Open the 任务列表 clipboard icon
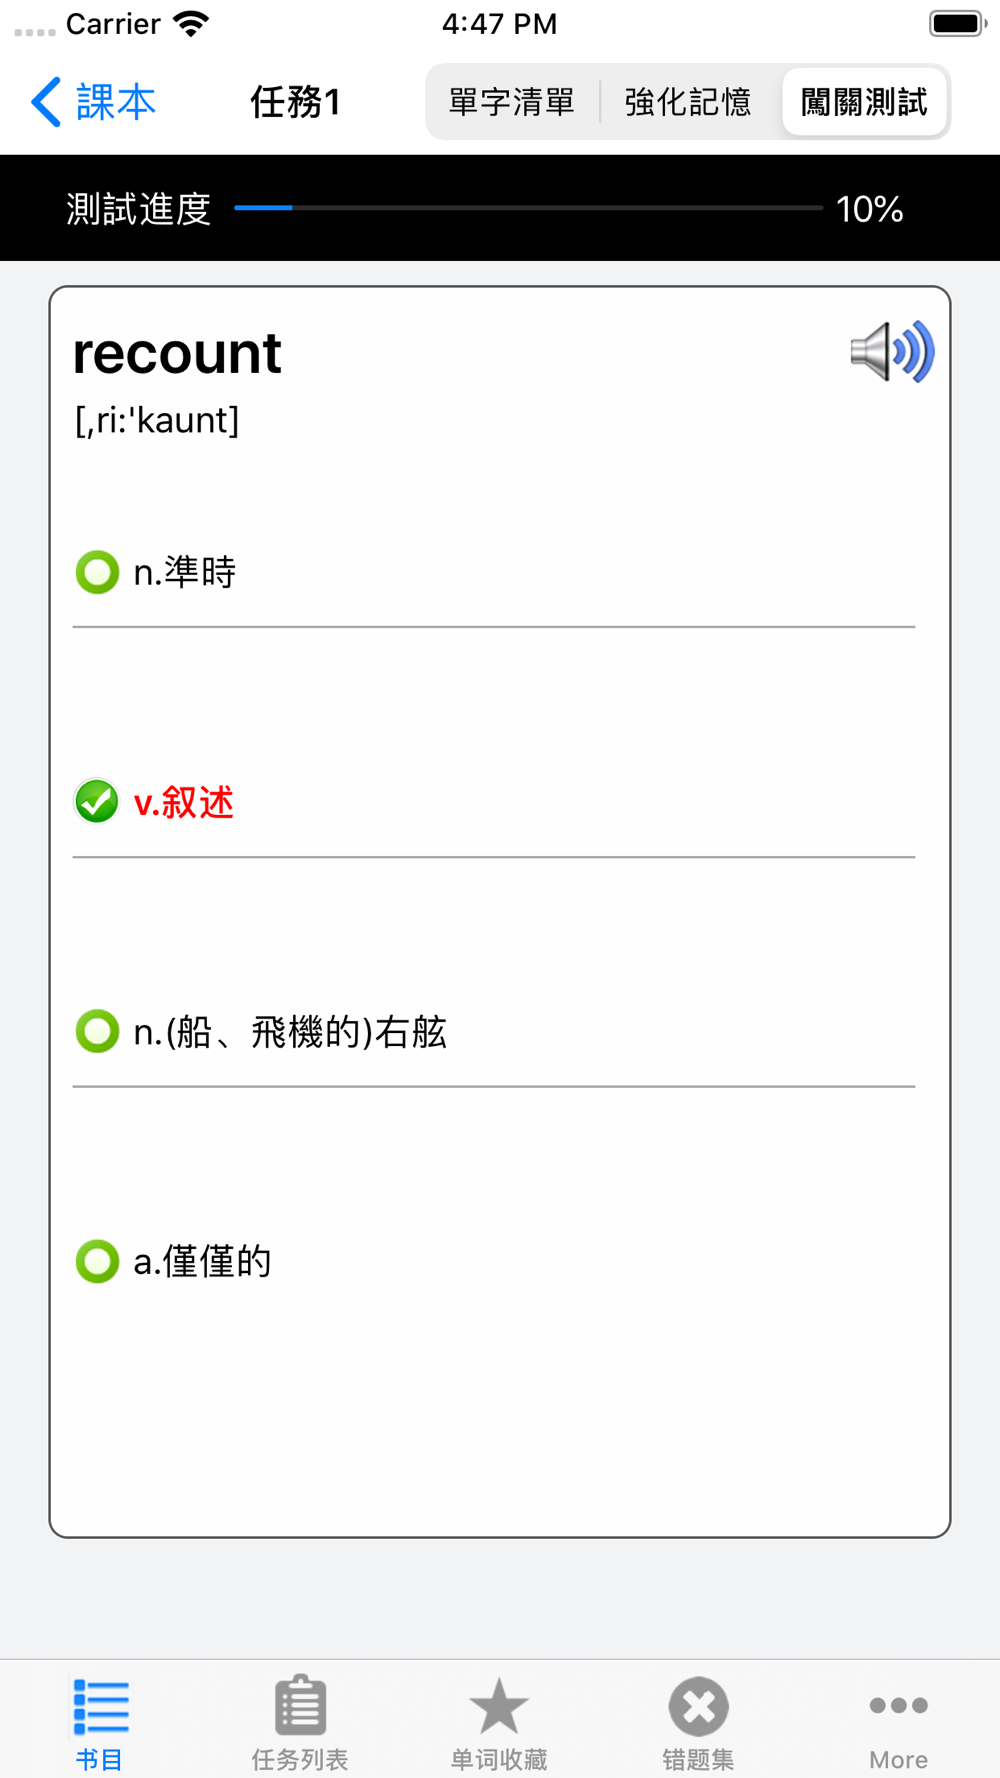1000x1778 pixels. click(300, 1705)
